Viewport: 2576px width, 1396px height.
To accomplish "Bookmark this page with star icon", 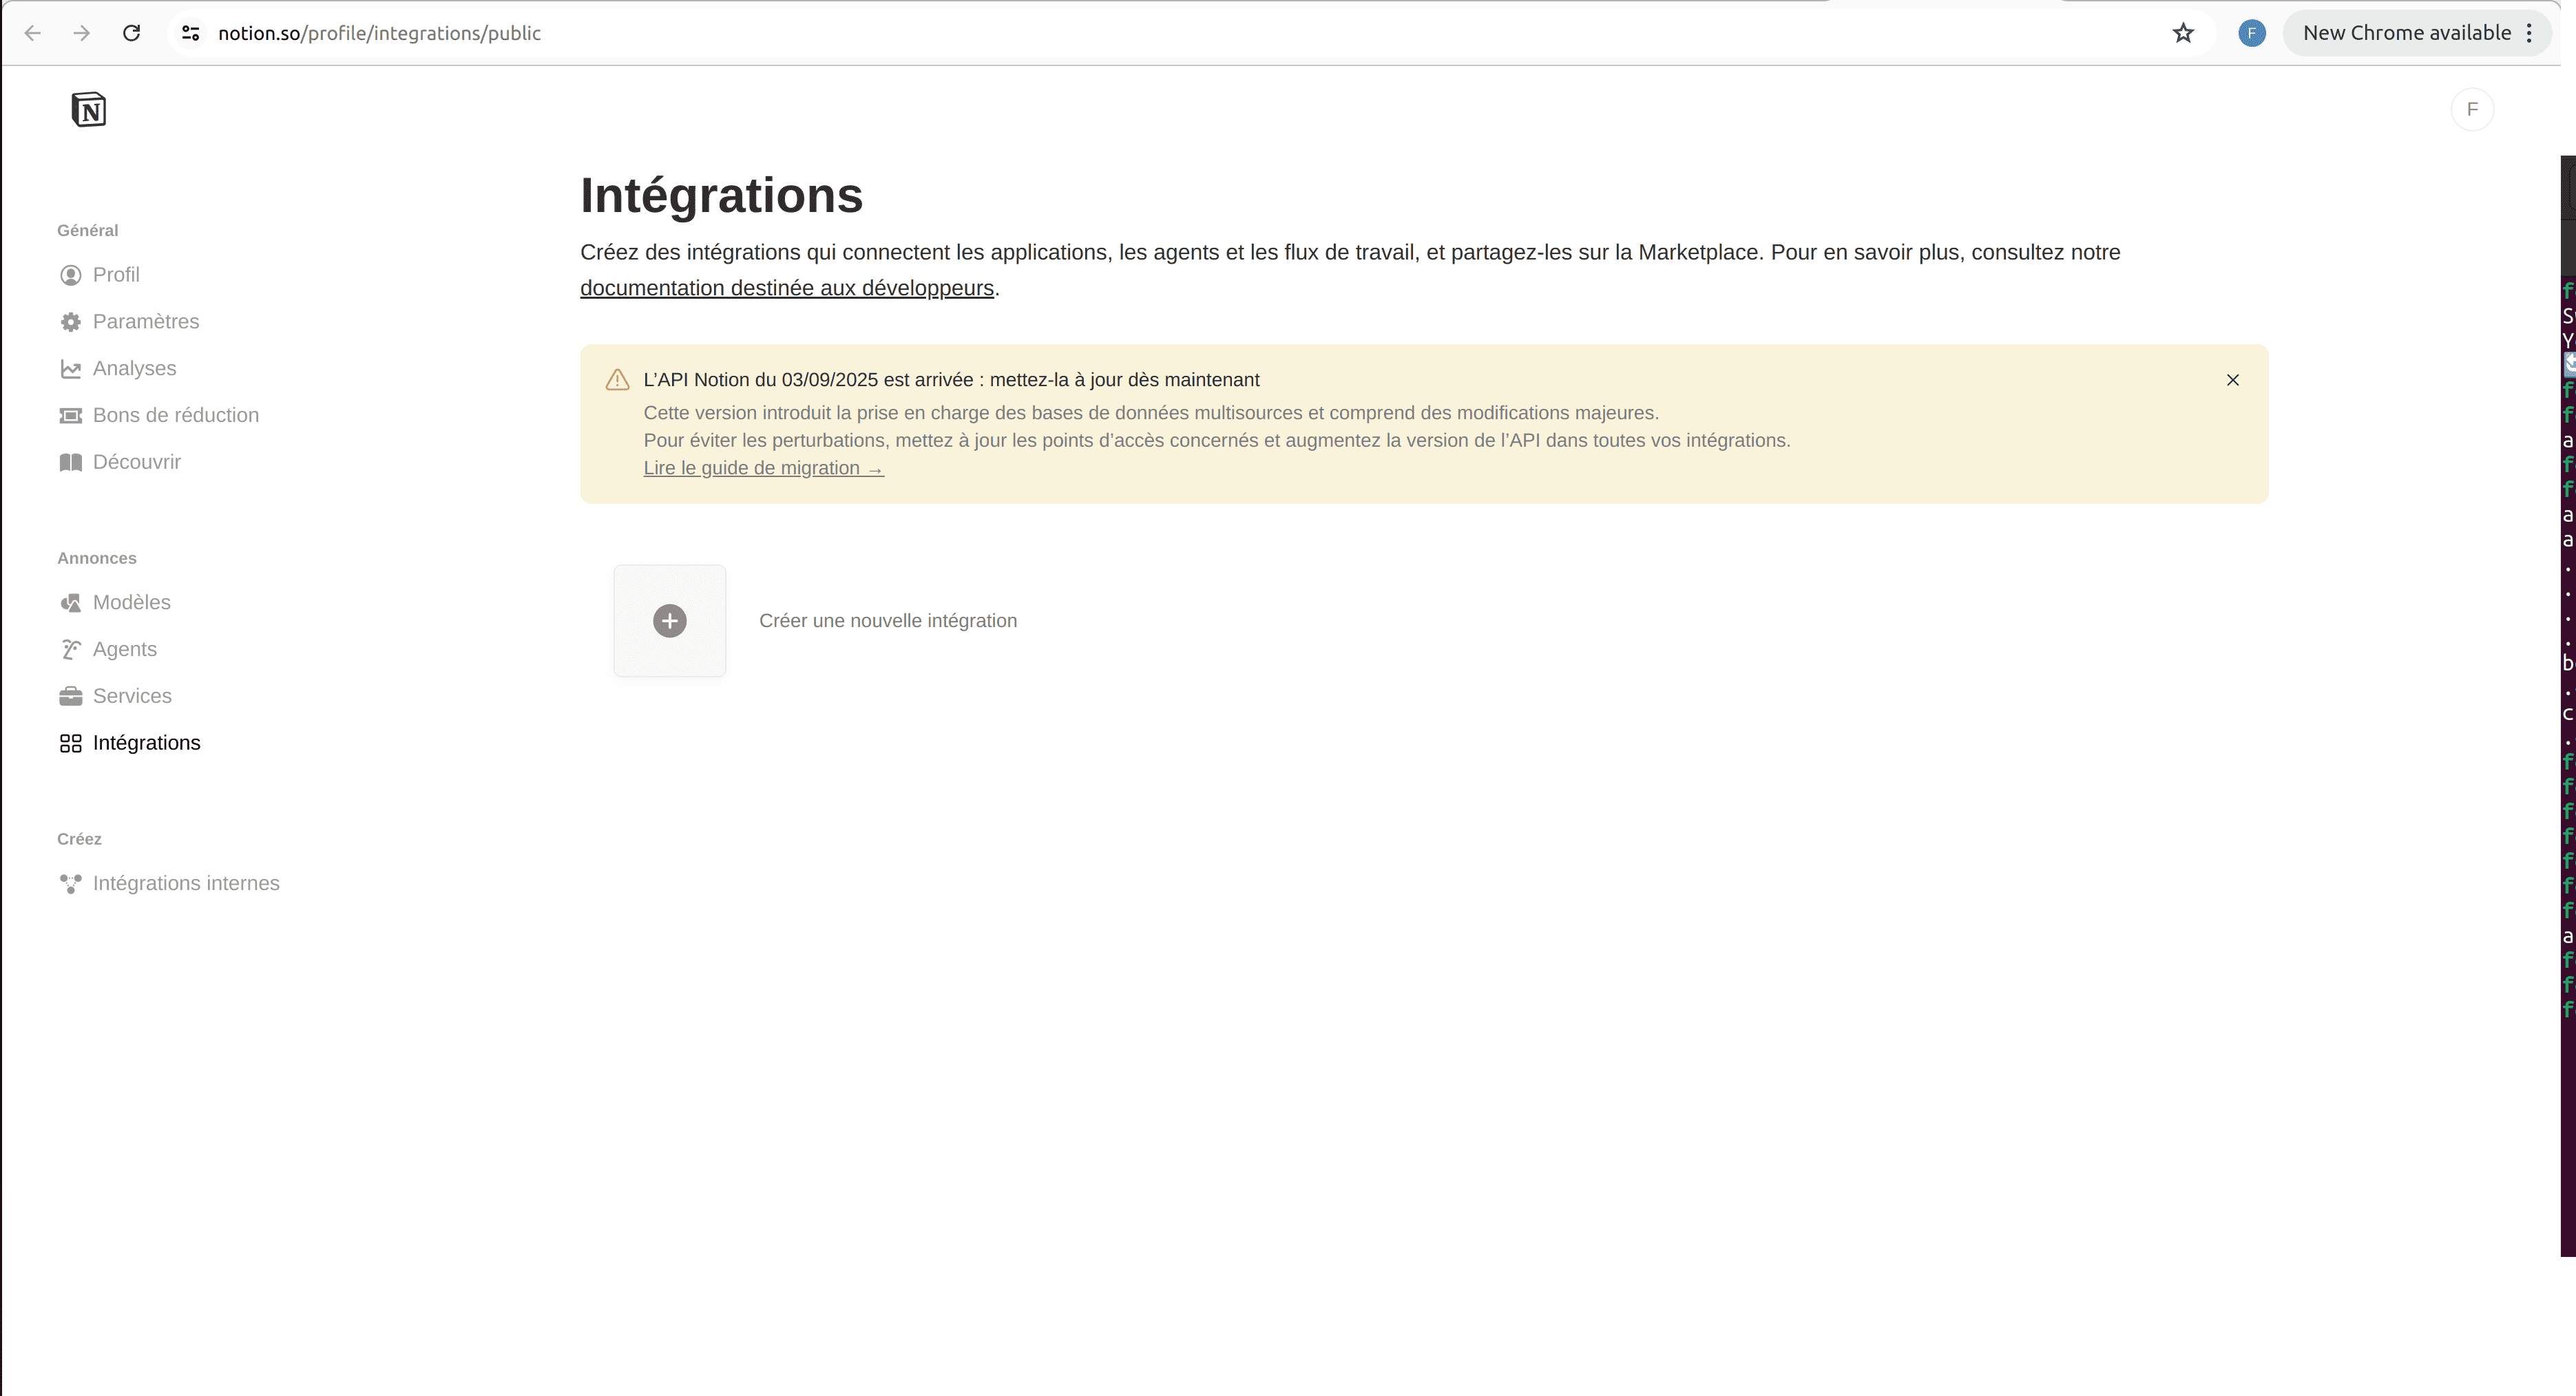I will pyautogui.click(x=2183, y=33).
